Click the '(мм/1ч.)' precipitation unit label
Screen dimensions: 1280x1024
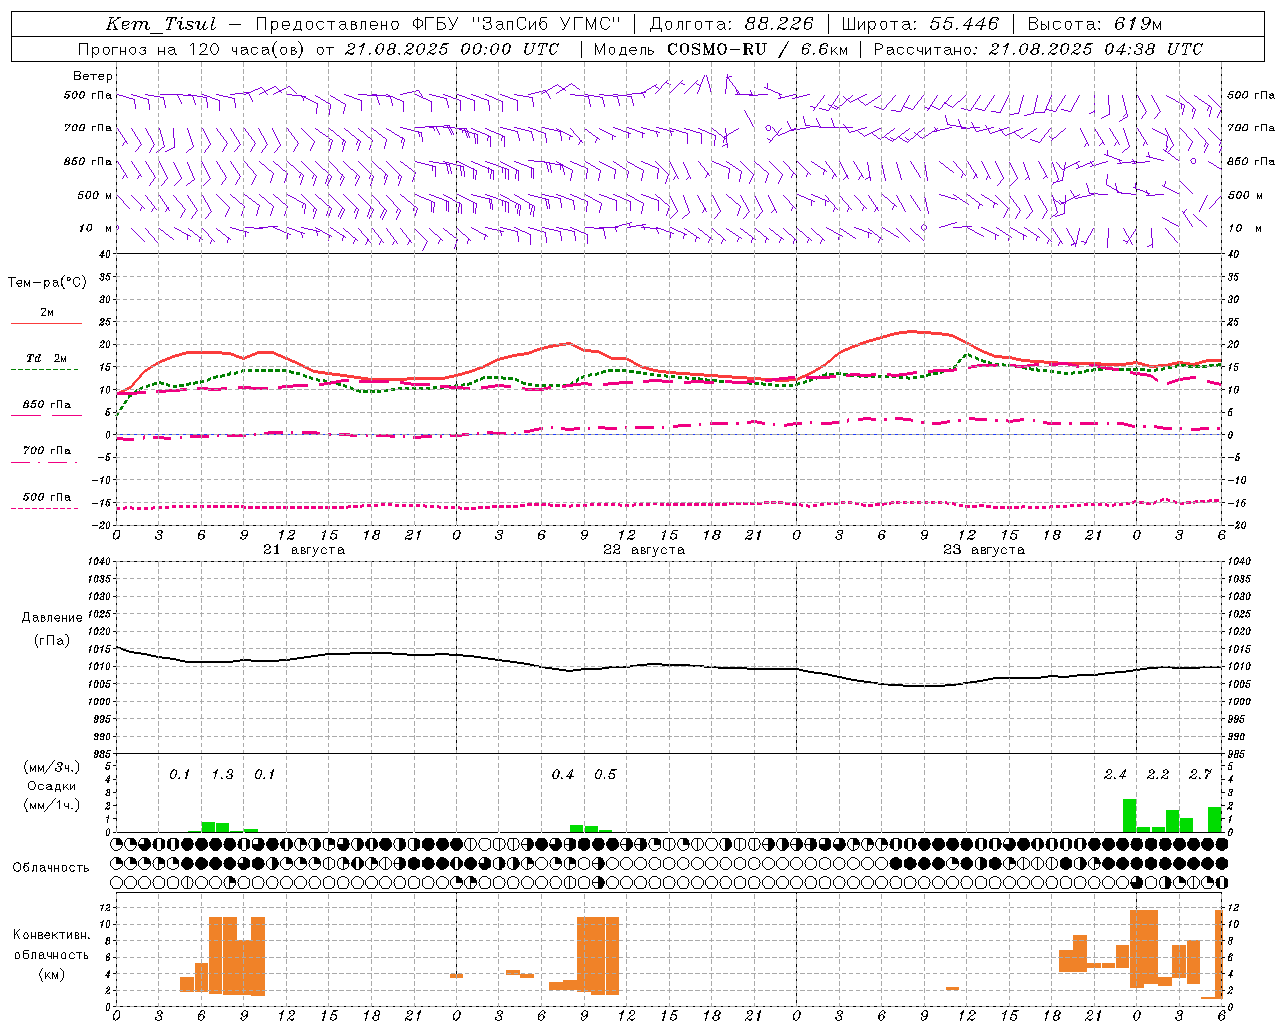(x=52, y=805)
